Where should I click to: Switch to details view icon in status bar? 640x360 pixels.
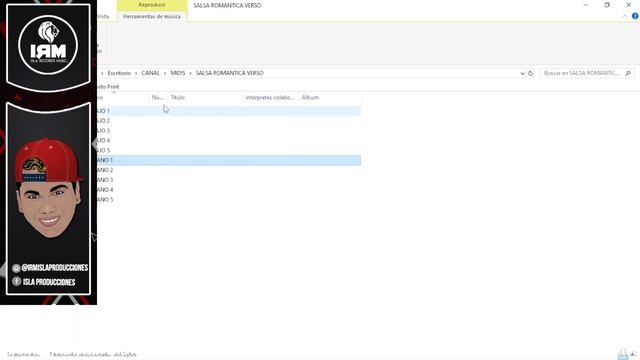point(622,354)
